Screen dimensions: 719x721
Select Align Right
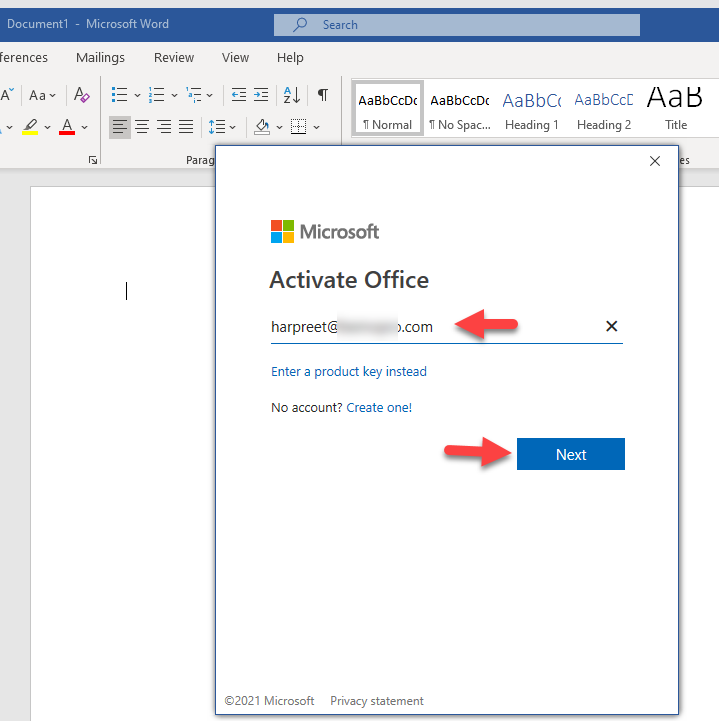[164, 126]
